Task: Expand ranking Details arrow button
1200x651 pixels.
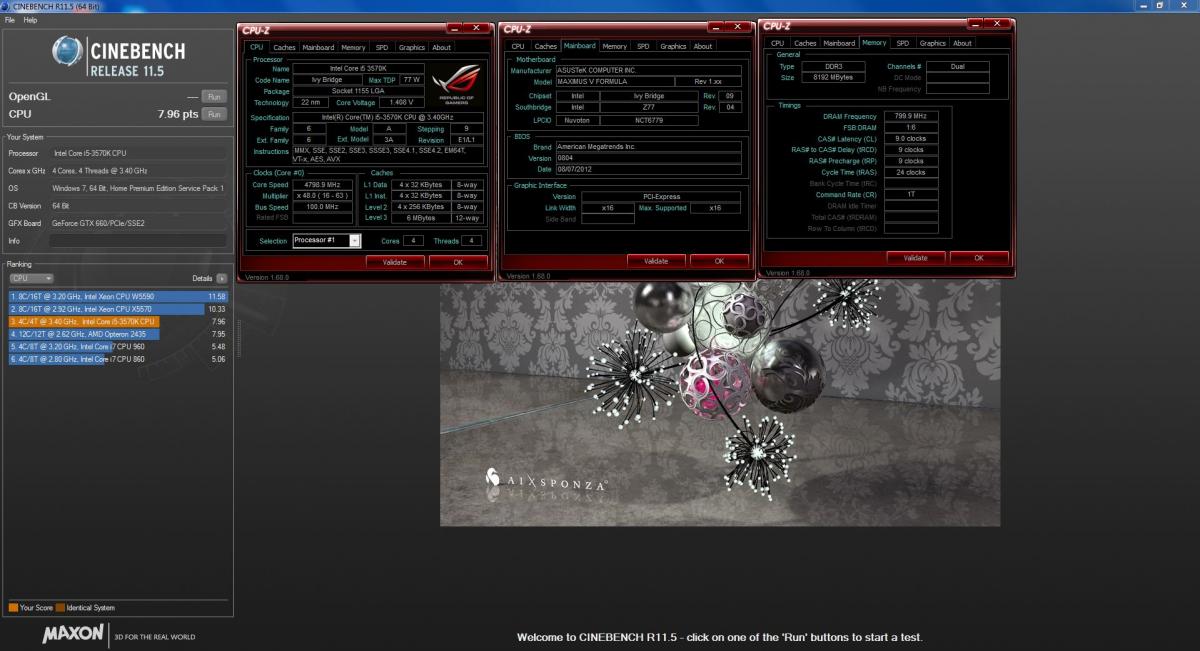Action: [x=221, y=278]
